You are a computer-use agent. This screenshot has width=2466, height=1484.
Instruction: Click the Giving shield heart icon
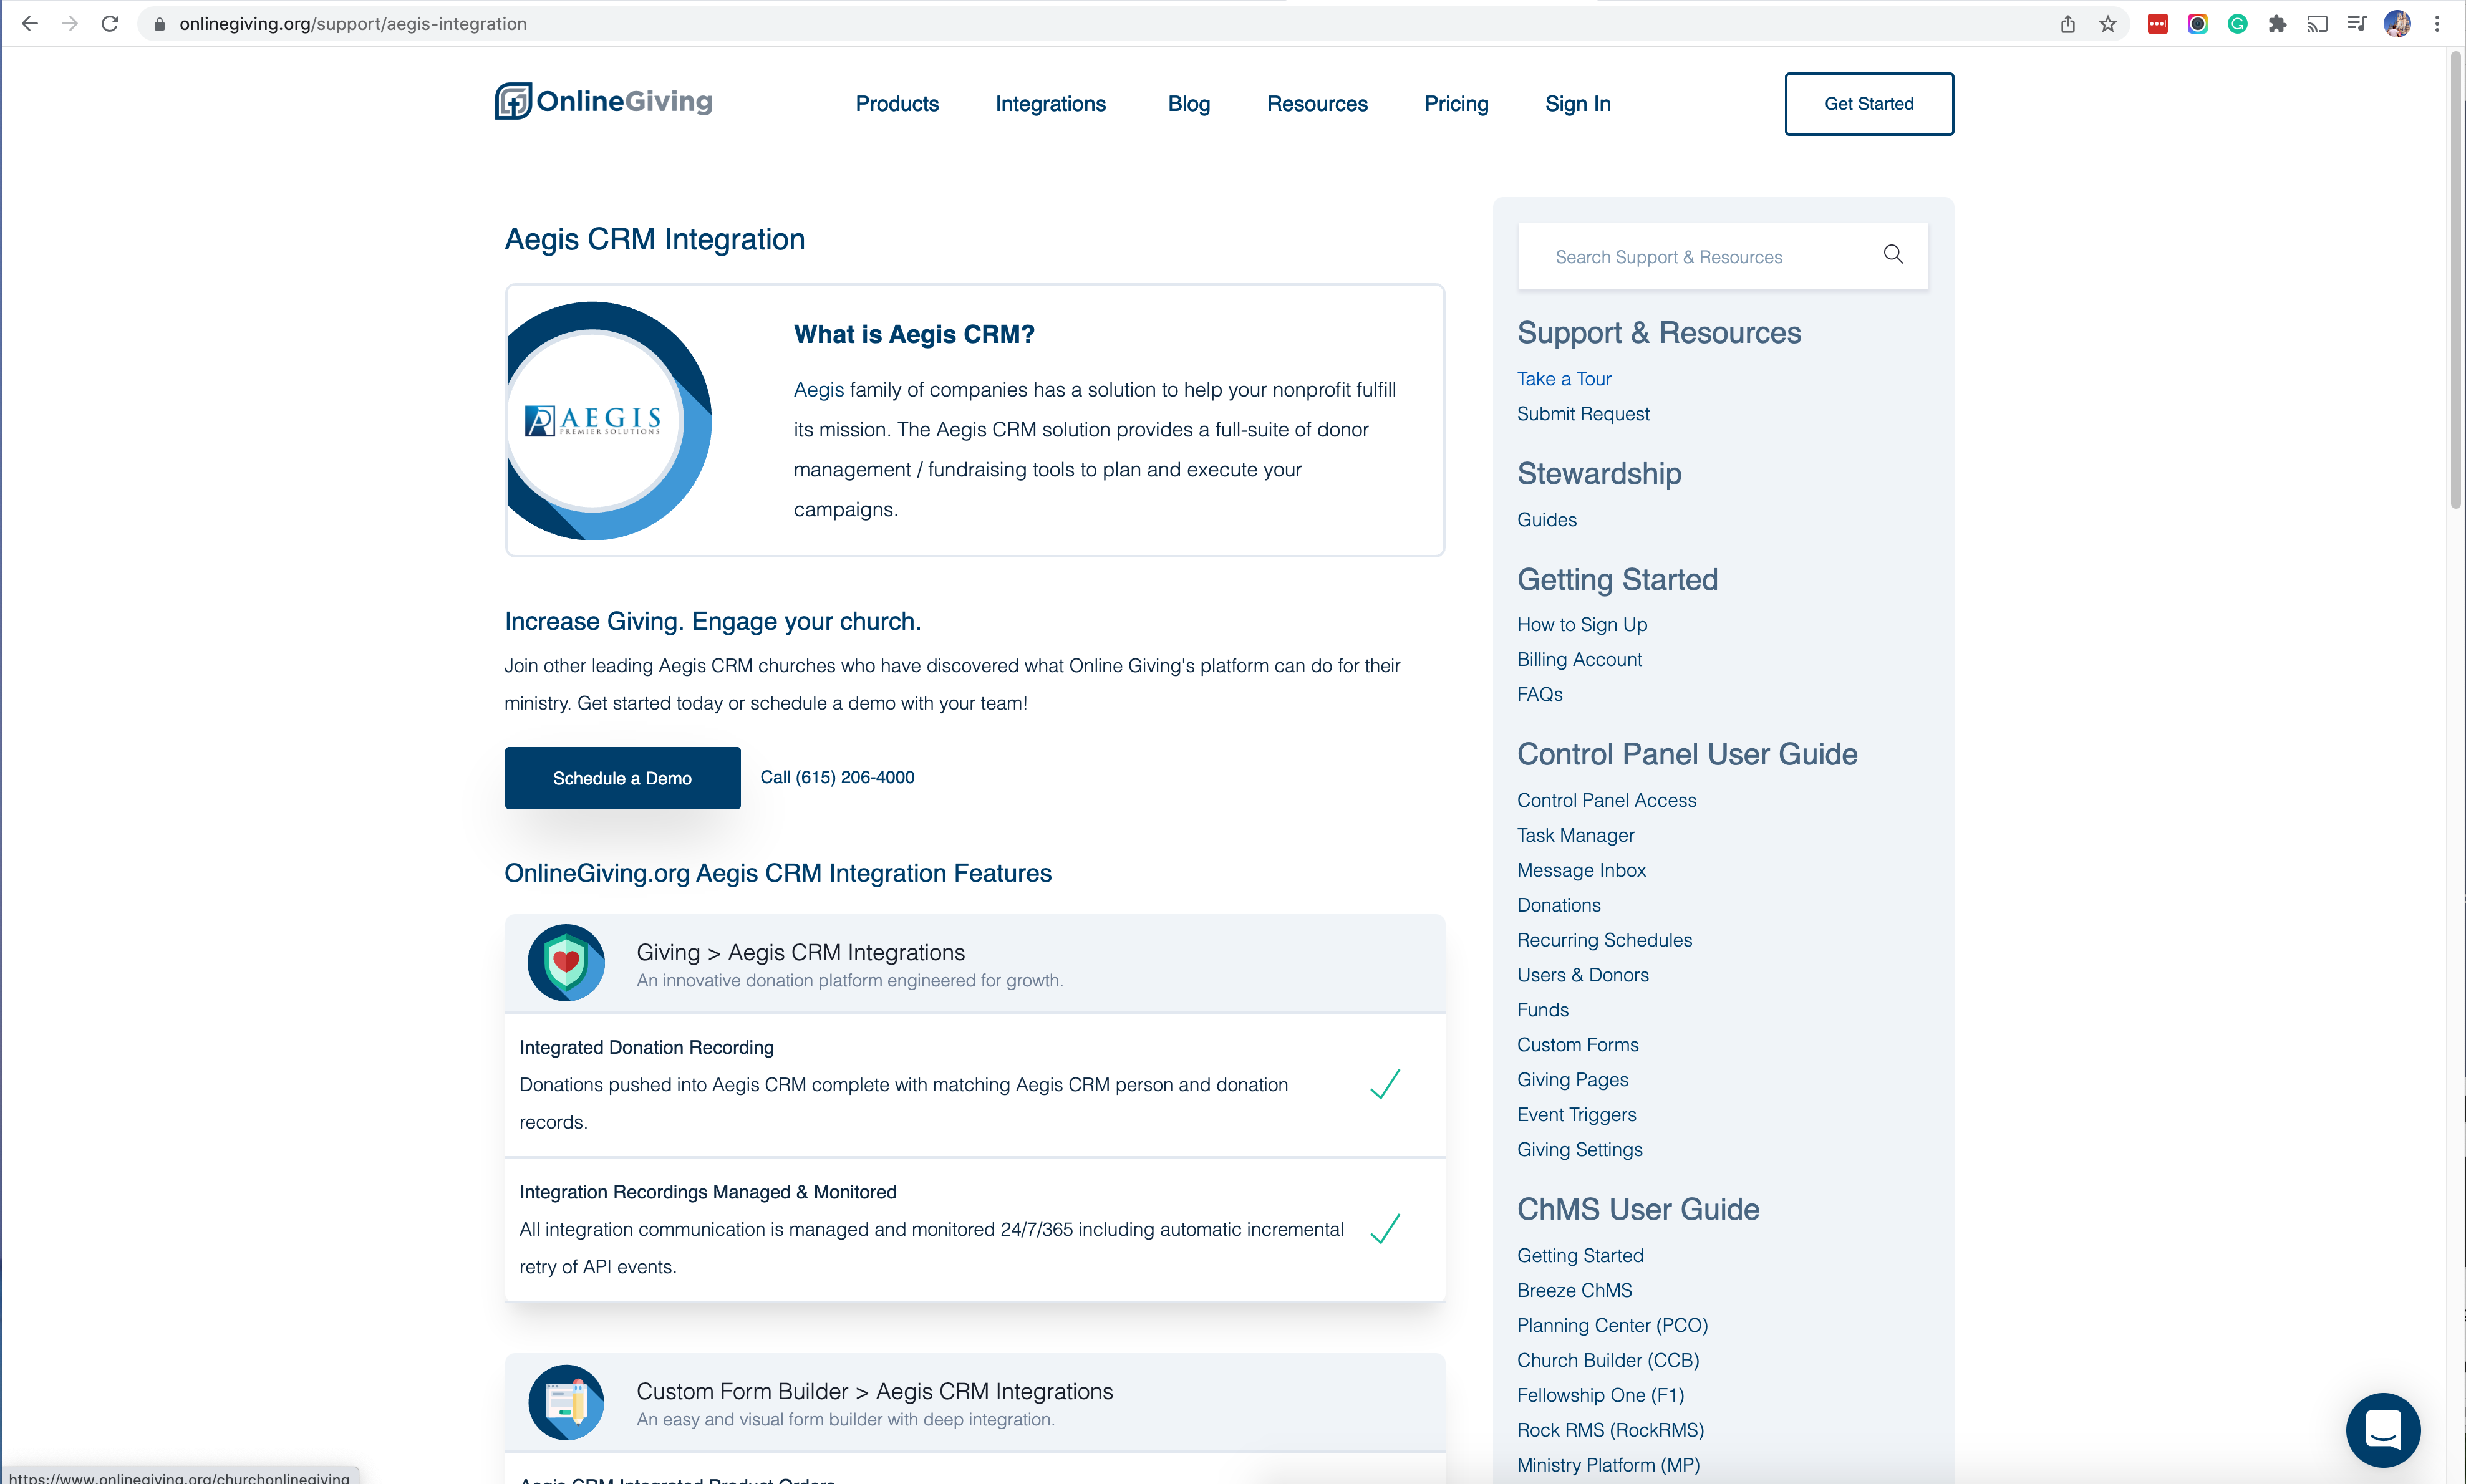click(x=566, y=962)
